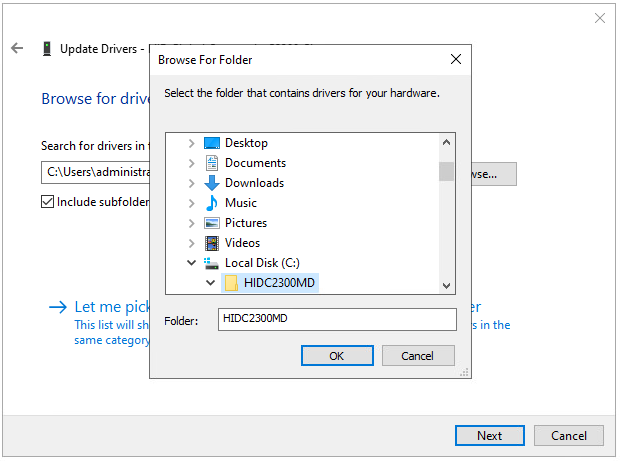Go back using the wizard back arrow
The image size is (620, 461).
pyautogui.click(x=17, y=48)
